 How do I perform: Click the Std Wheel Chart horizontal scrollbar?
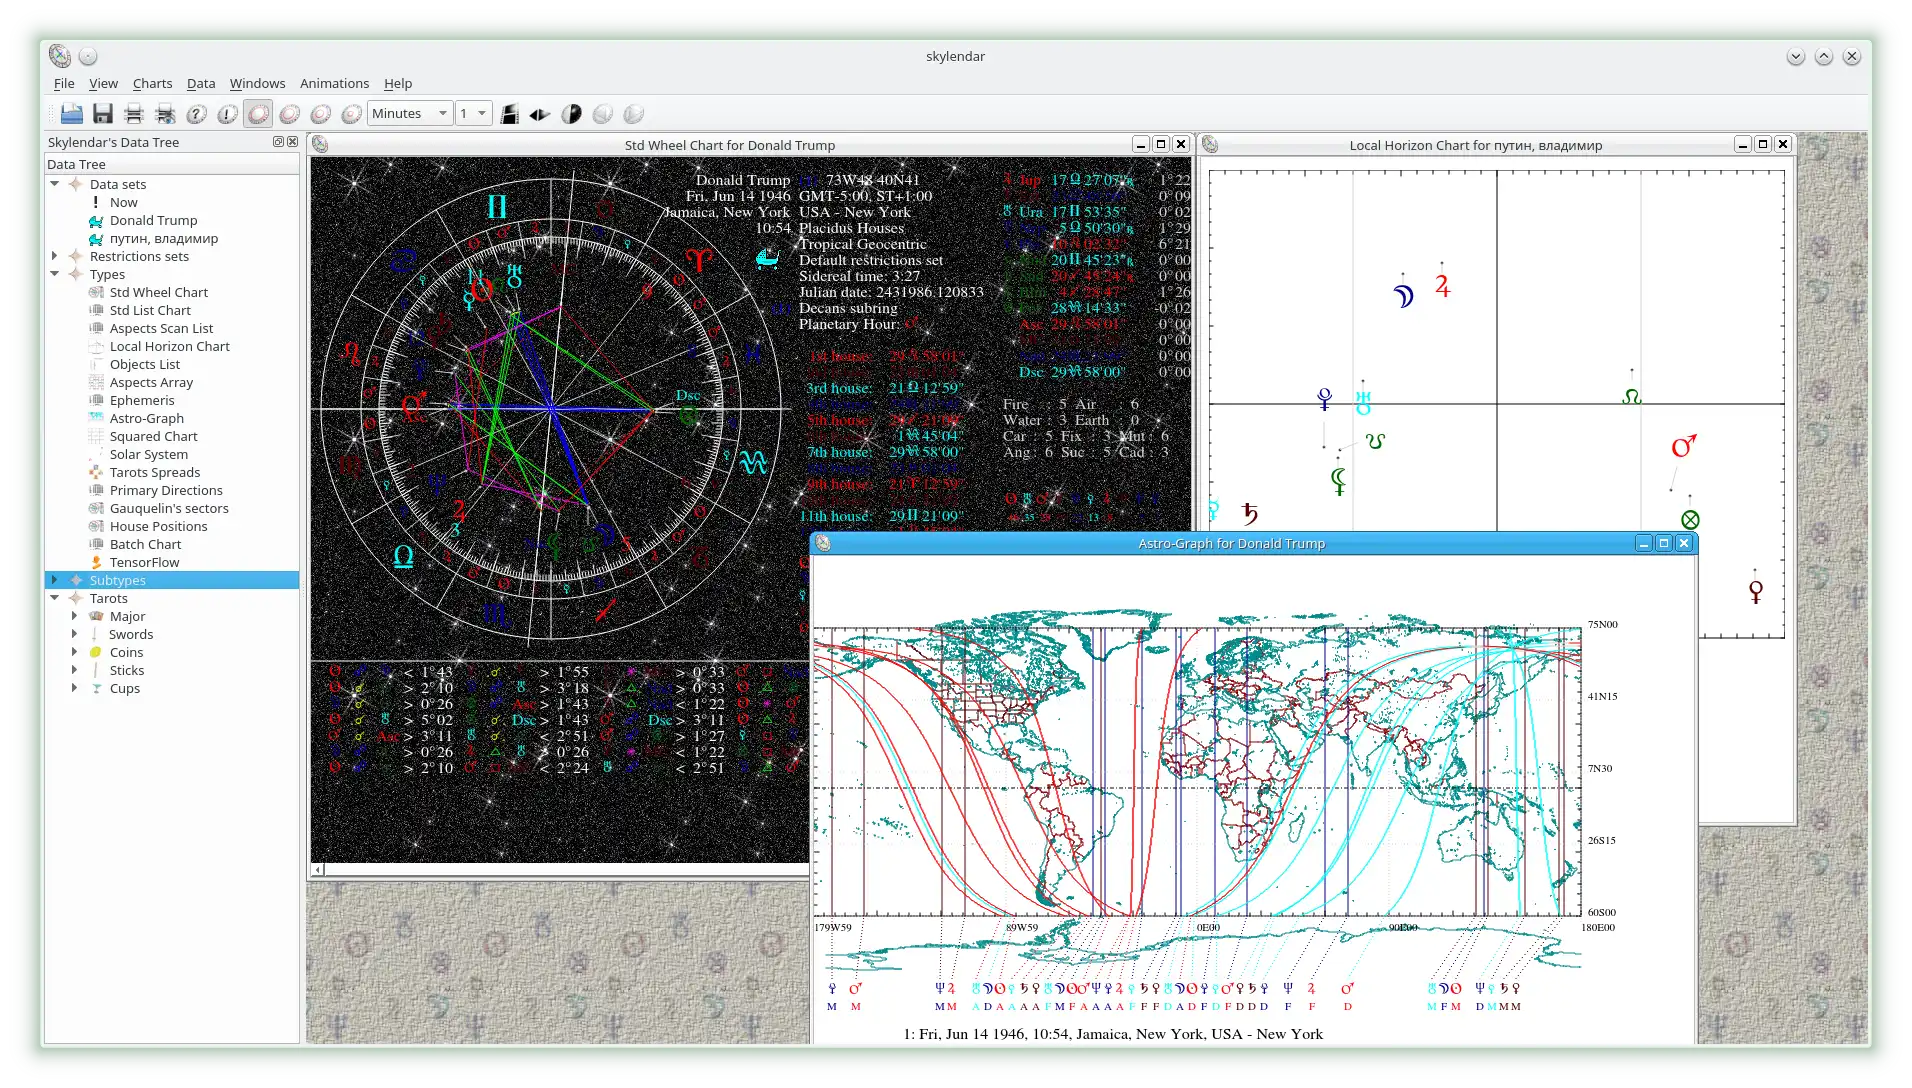(x=560, y=870)
